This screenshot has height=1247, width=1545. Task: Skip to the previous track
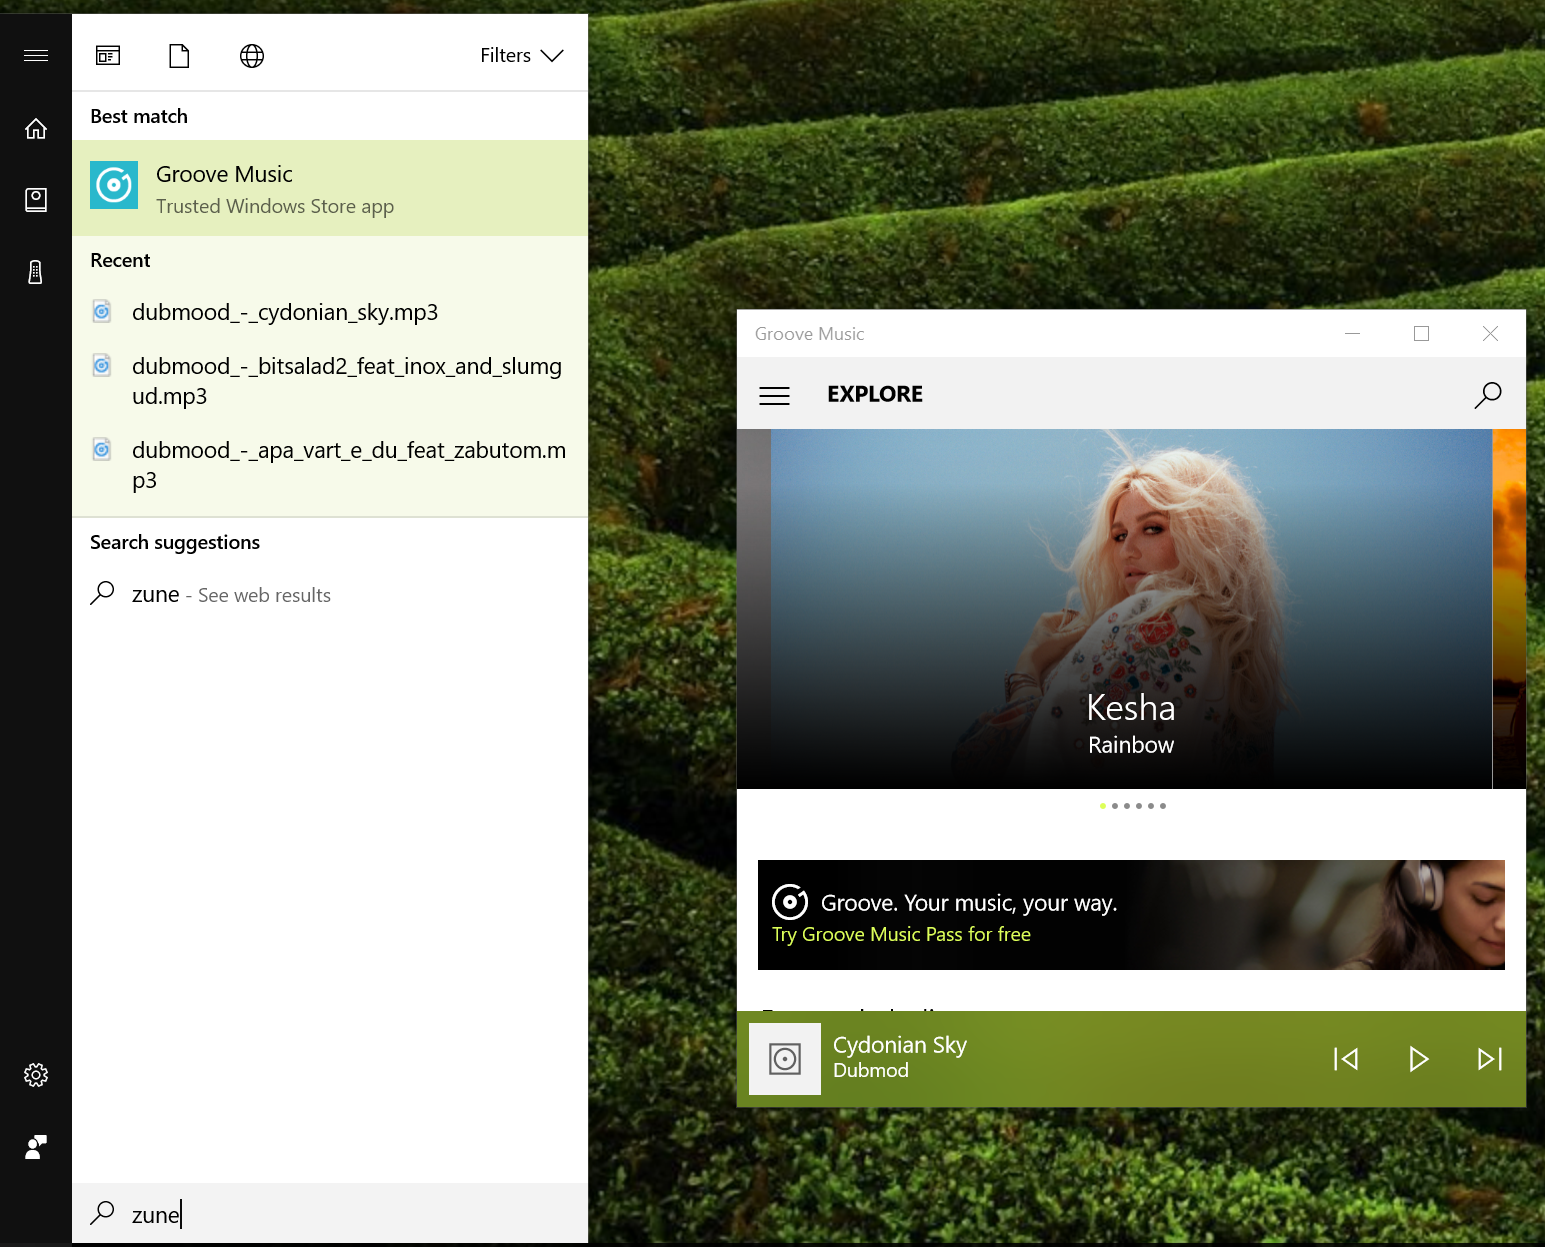click(1346, 1059)
